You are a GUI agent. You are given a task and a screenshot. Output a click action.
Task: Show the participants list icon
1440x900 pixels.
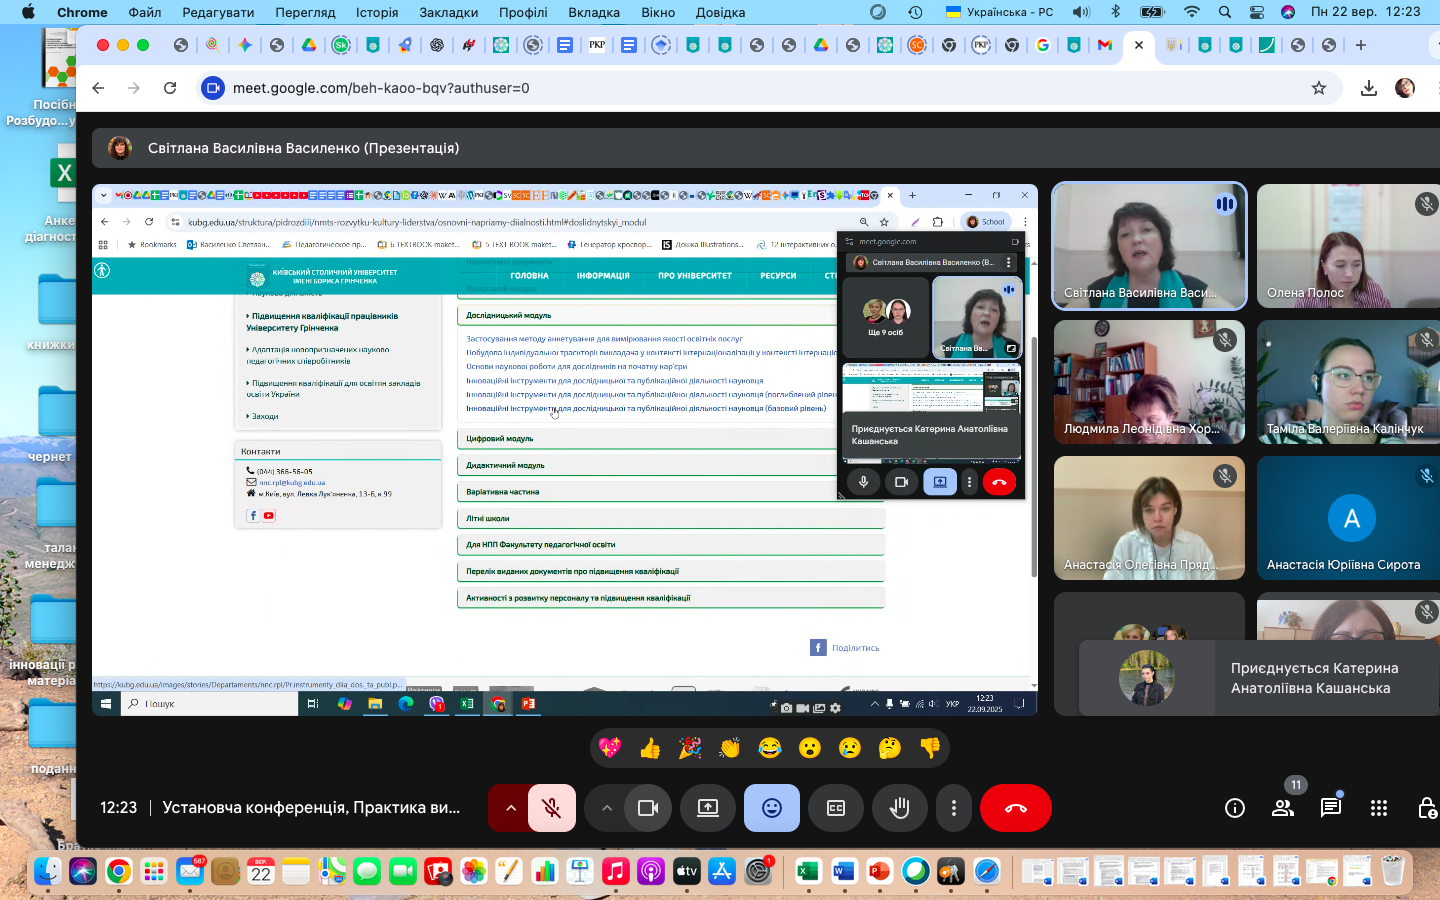point(1283,808)
